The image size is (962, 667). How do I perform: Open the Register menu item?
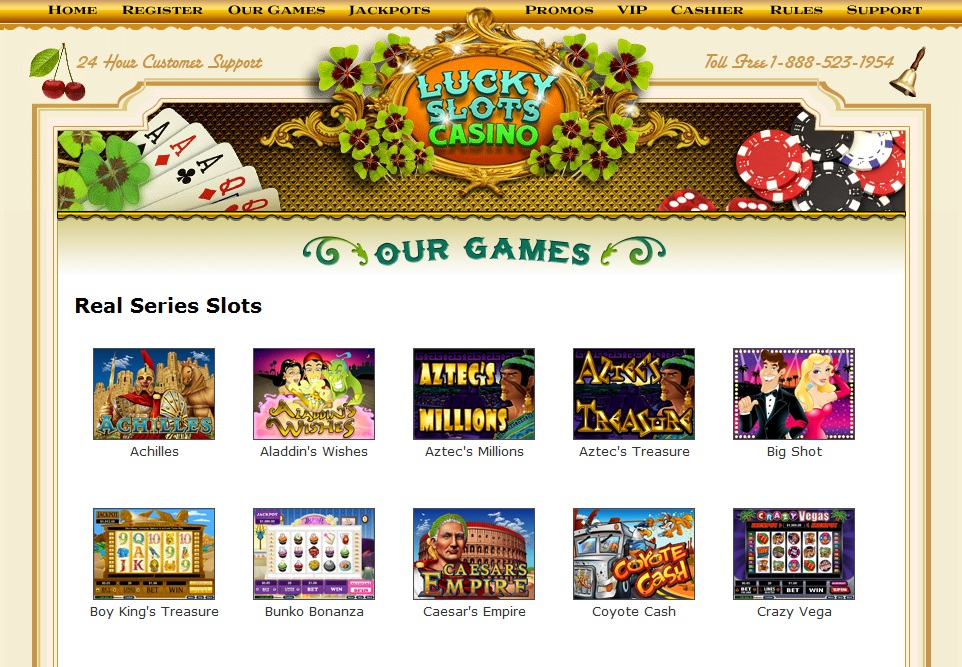coord(163,10)
